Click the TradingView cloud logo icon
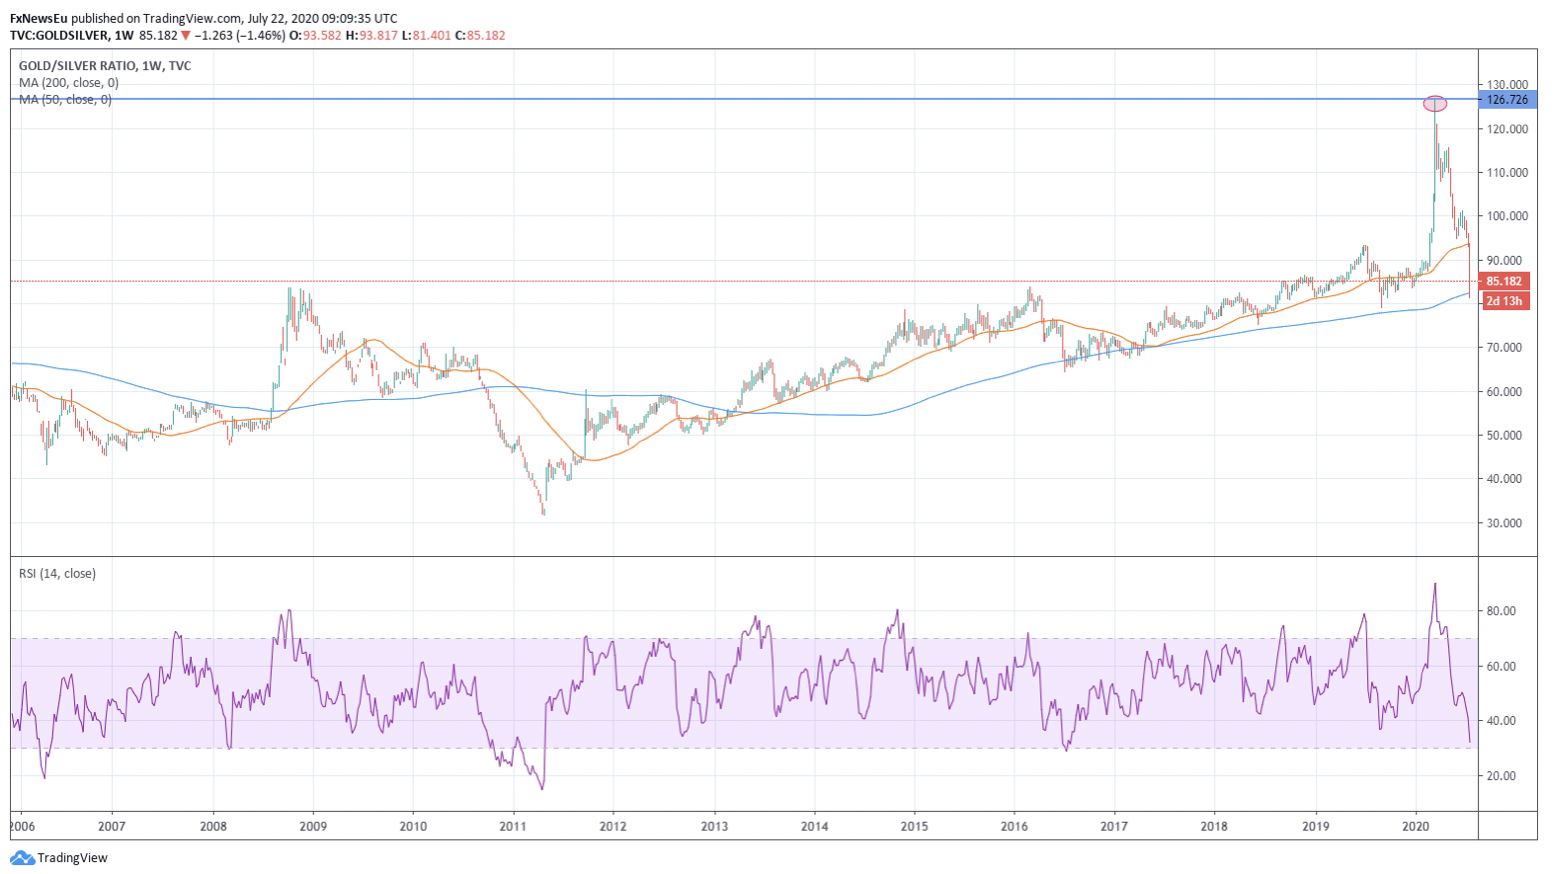The image size is (1554, 874). (x=22, y=858)
